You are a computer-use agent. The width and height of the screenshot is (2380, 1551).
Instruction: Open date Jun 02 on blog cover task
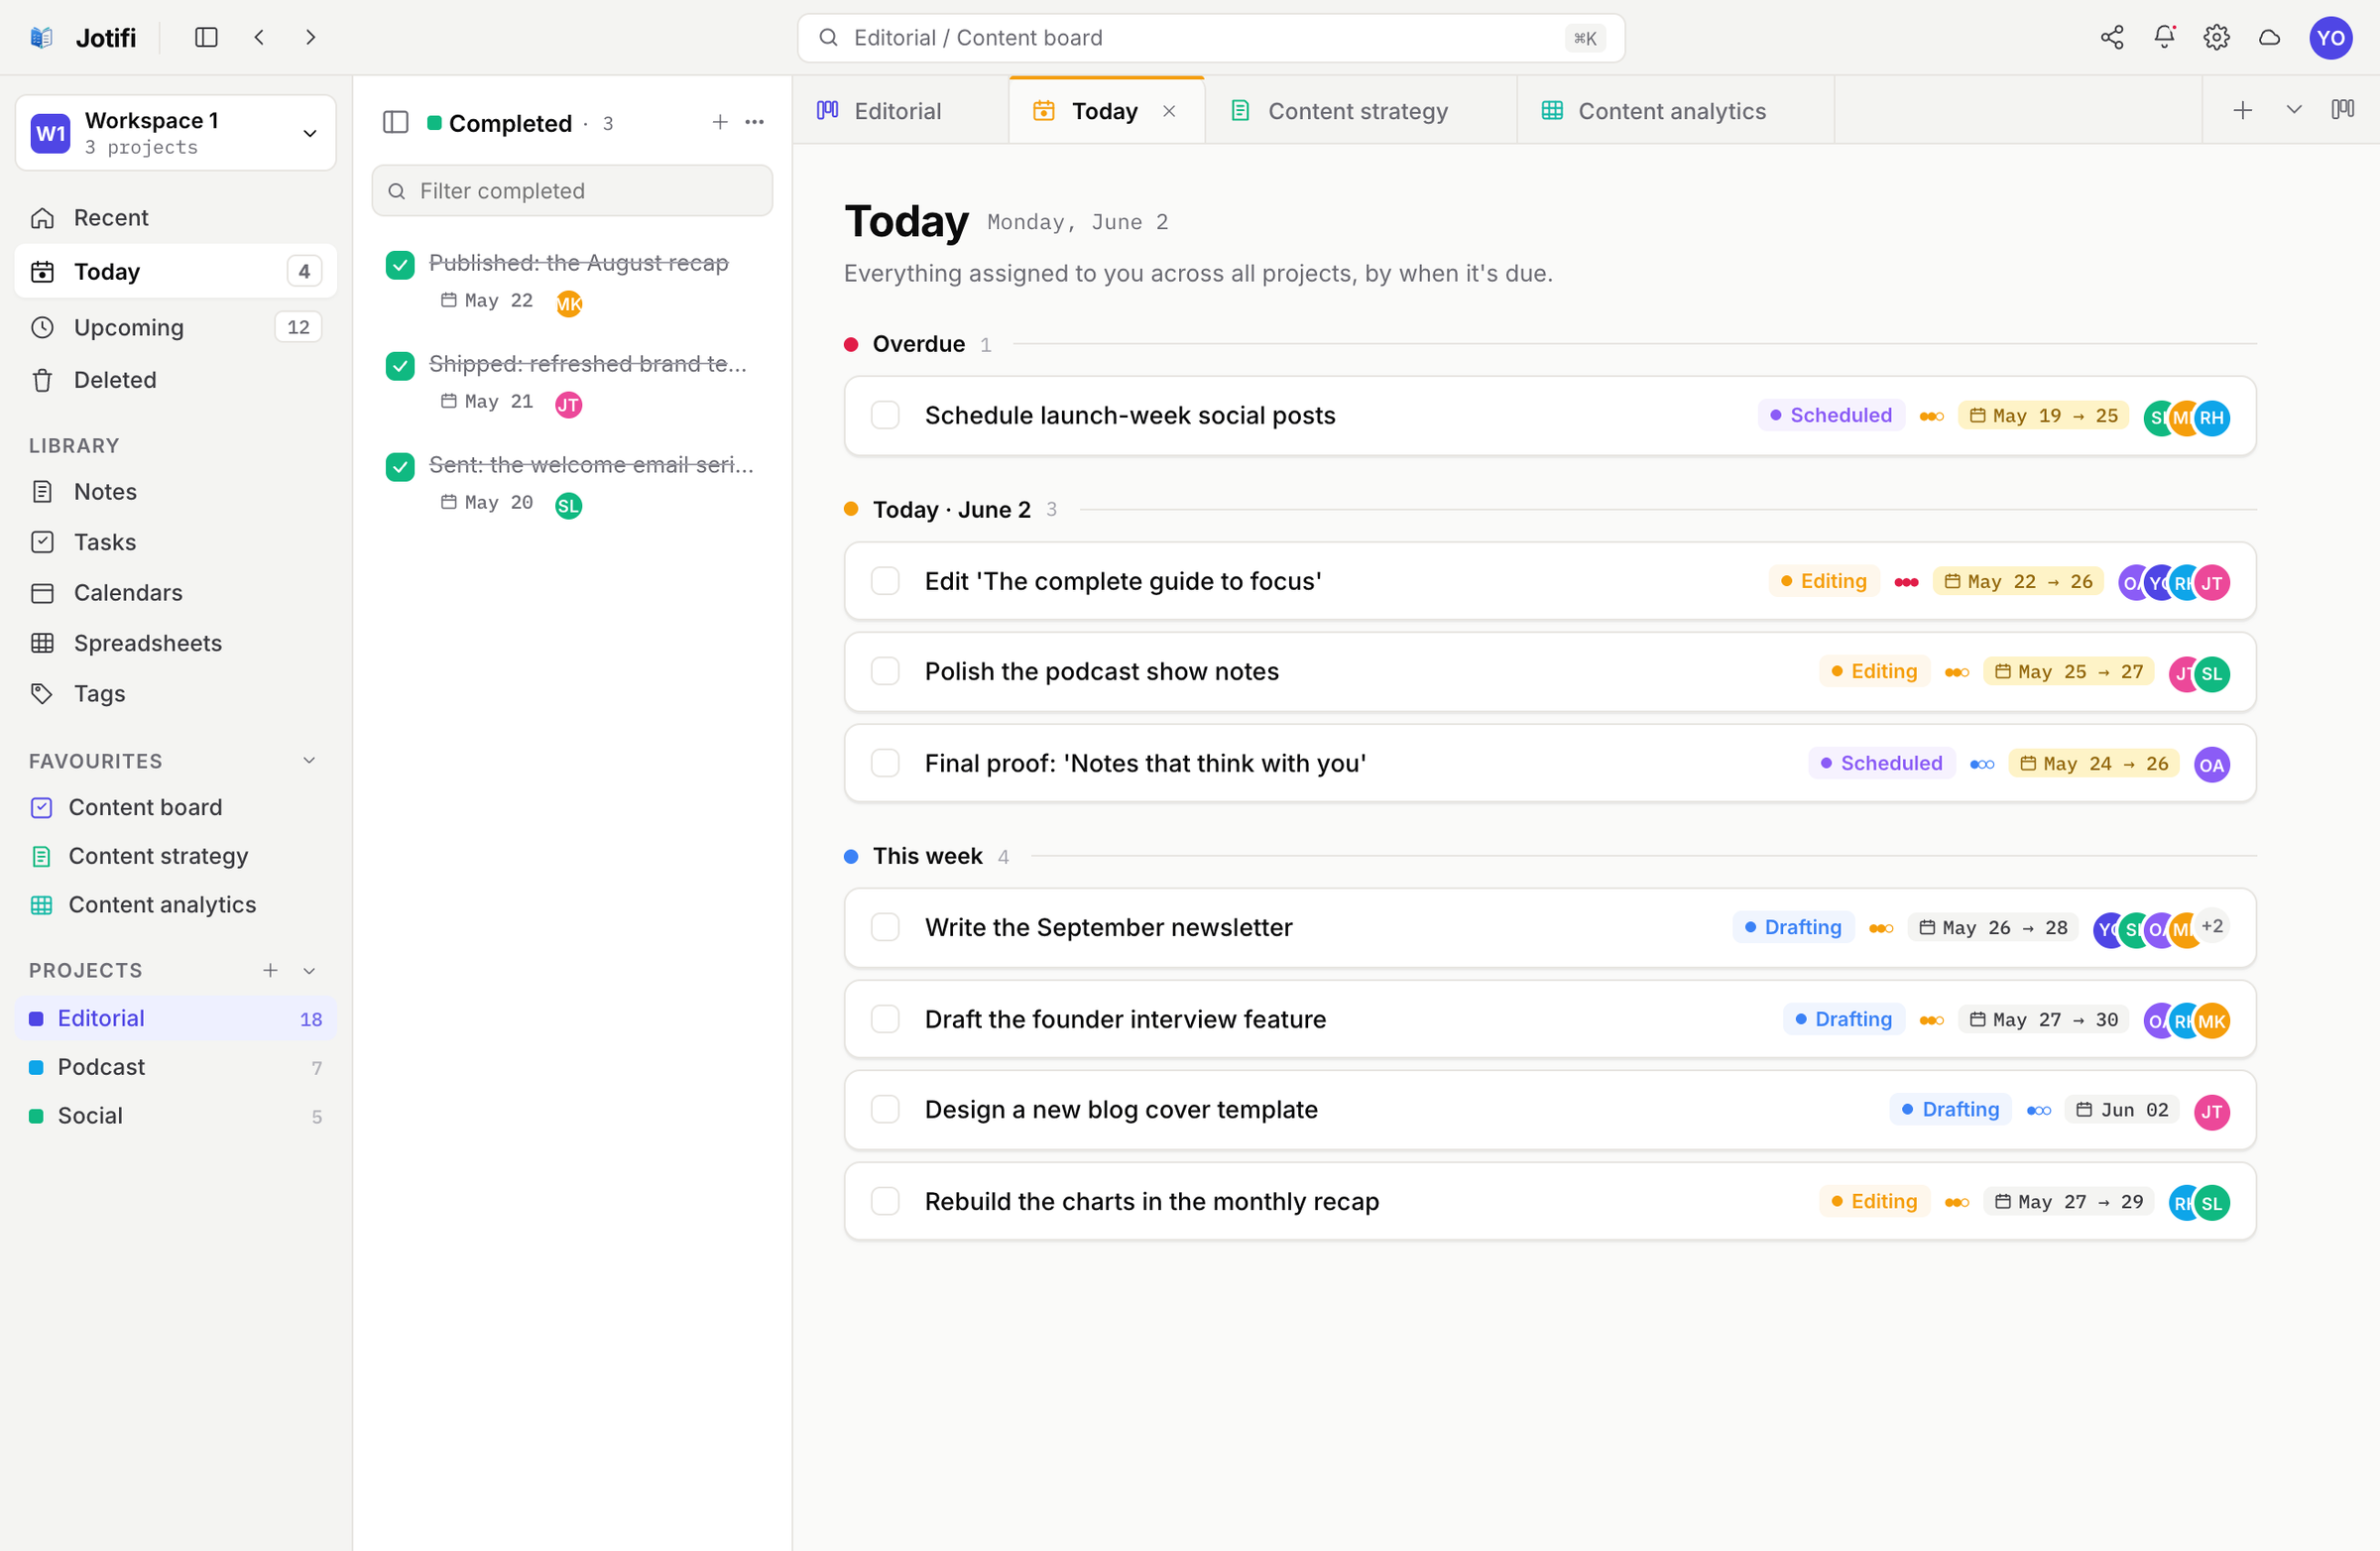pos(2122,1109)
